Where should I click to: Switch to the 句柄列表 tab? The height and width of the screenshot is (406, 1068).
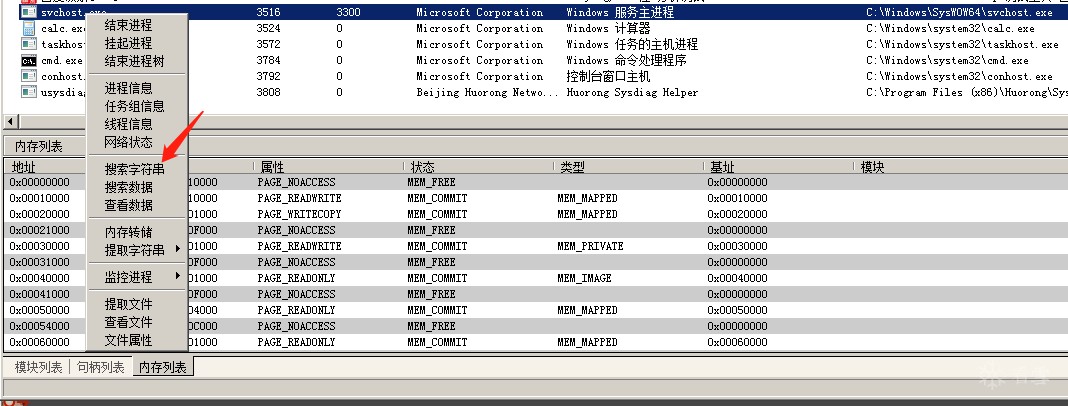tap(101, 368)
